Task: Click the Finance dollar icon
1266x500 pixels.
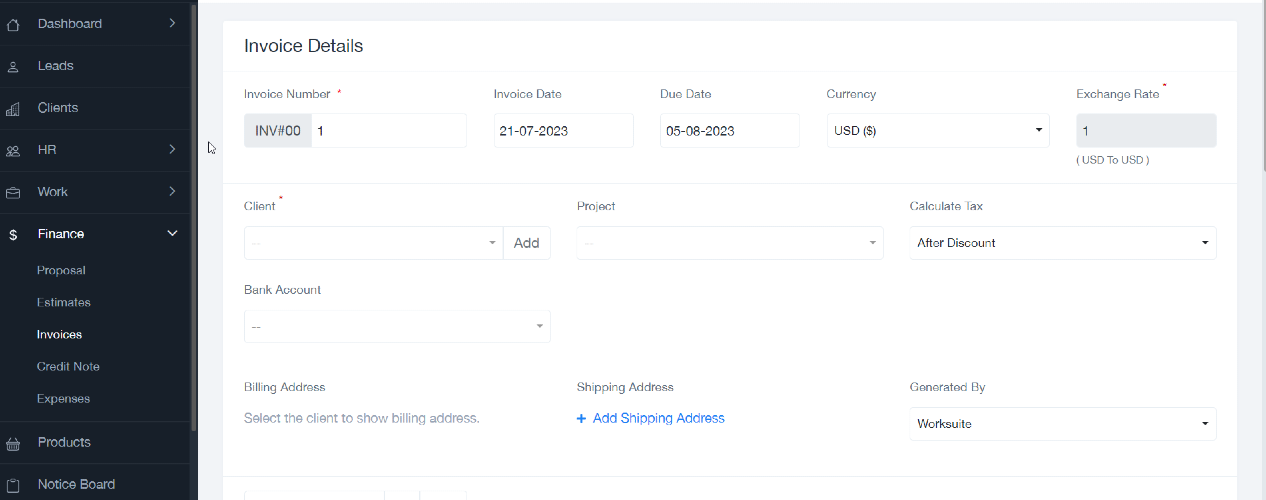Action: pyautogui.click(x=13, y=235)
